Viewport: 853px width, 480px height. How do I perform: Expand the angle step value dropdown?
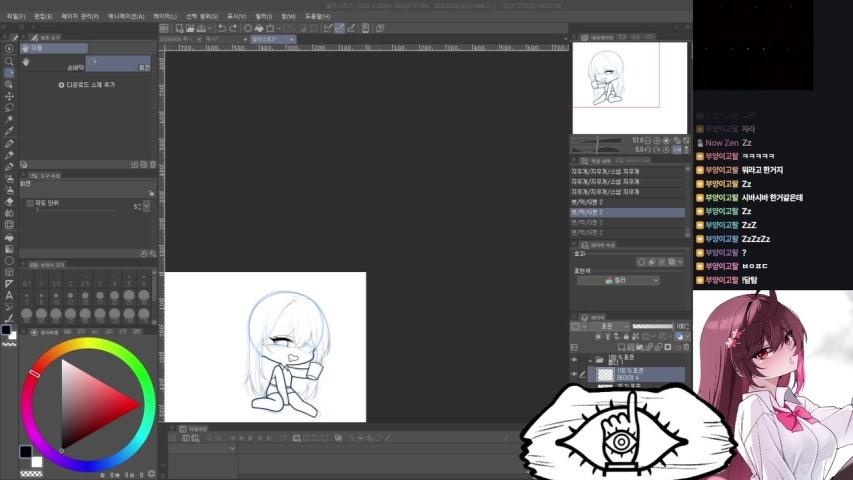coord(146,206)
